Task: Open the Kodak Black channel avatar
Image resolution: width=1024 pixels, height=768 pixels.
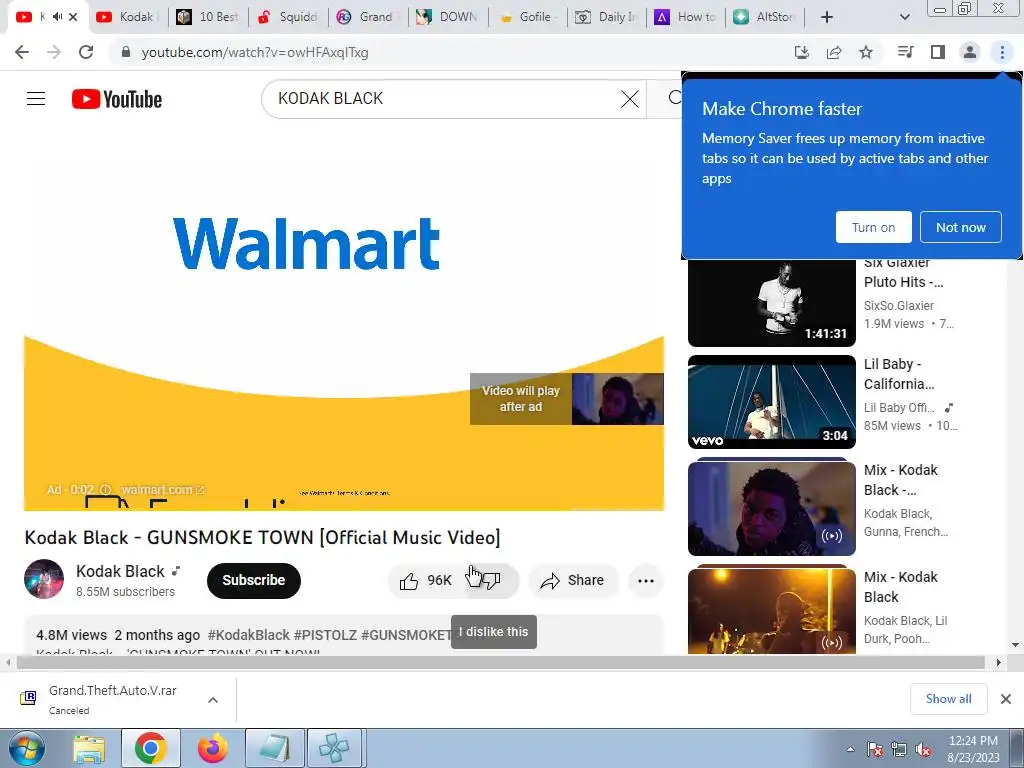Action: coord(44,579)
